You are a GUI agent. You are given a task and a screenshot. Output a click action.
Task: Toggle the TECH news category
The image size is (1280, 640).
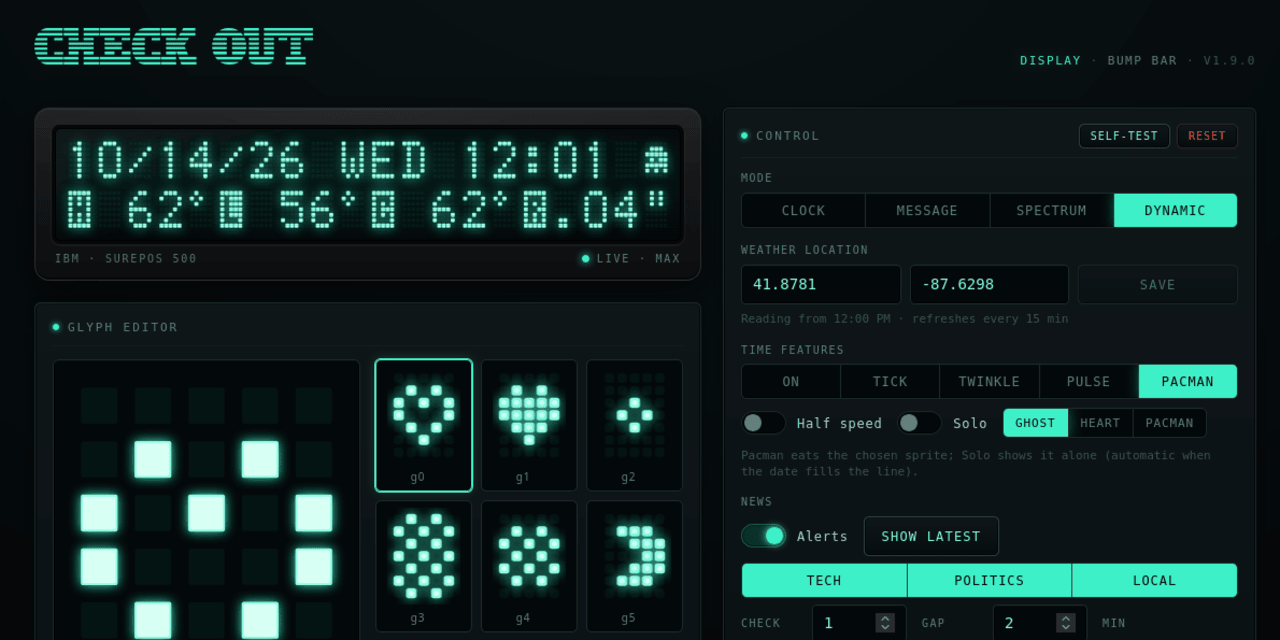(824, 580)
